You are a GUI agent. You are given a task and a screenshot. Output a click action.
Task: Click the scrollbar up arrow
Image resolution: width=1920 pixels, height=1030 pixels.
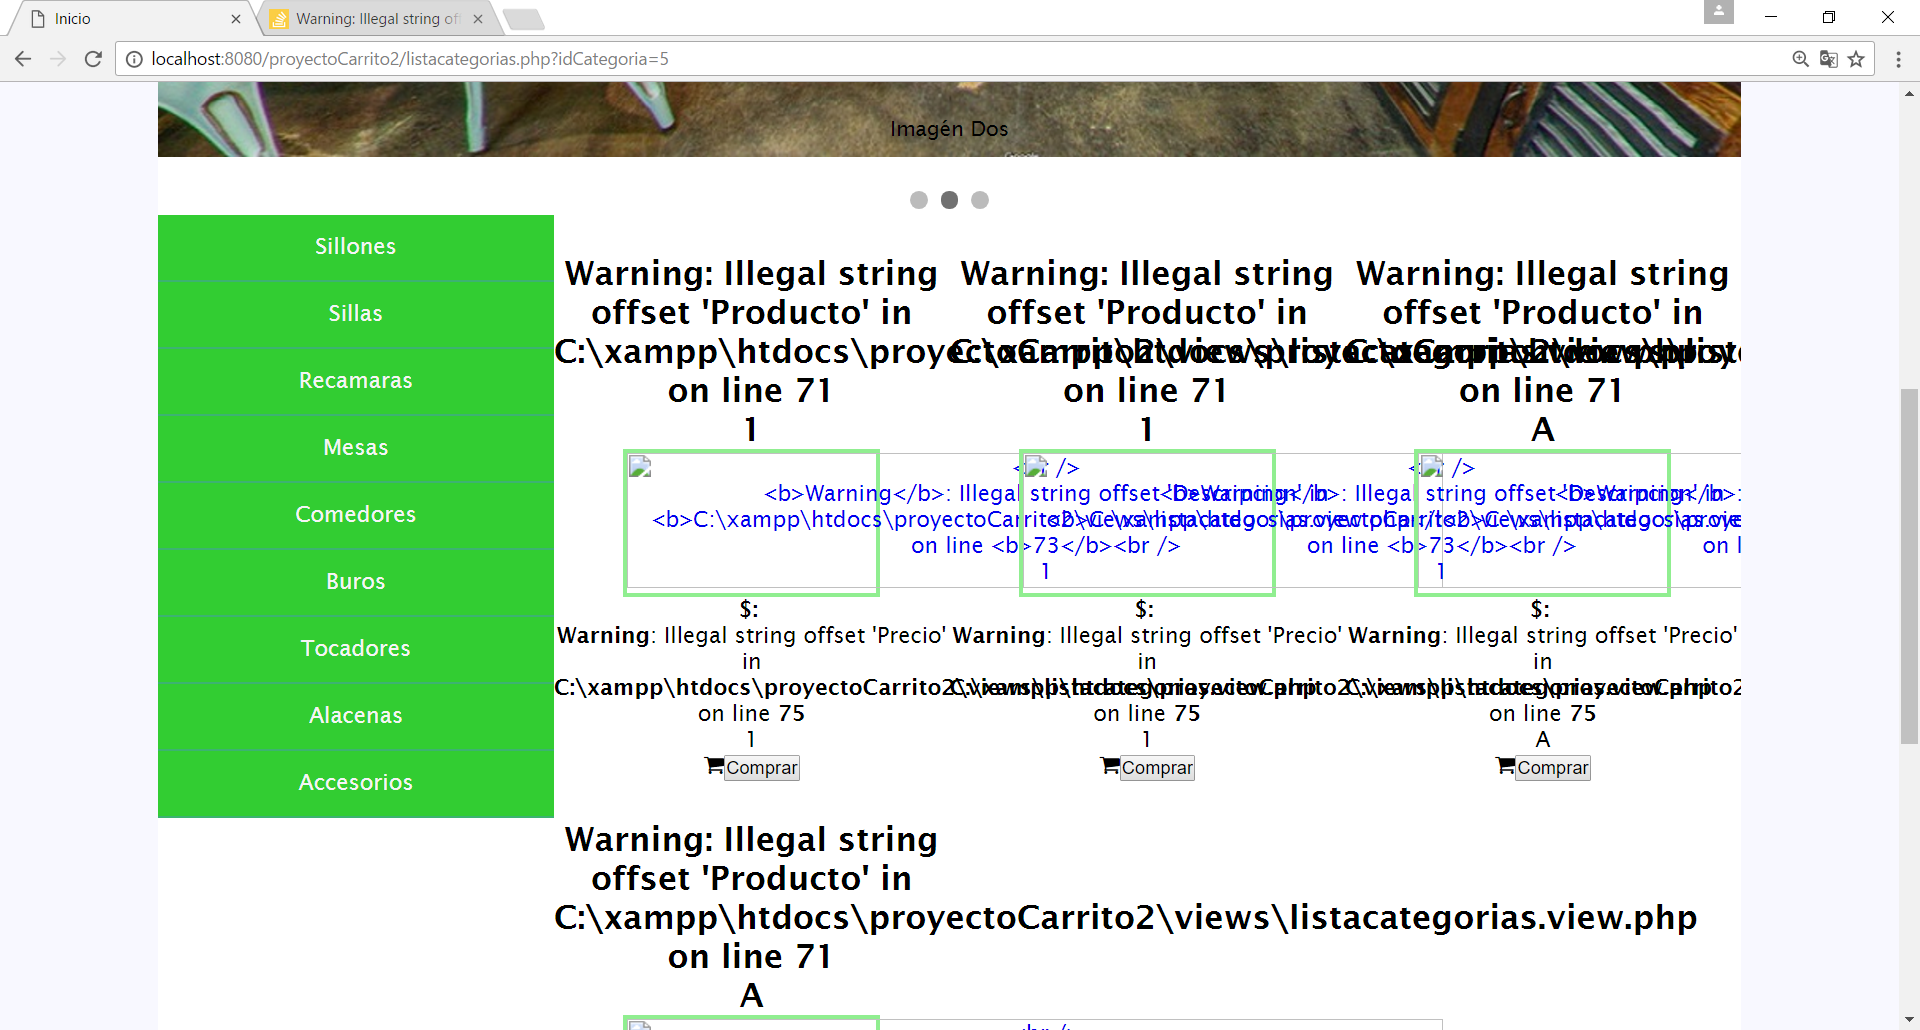(x=1909, y=93)
